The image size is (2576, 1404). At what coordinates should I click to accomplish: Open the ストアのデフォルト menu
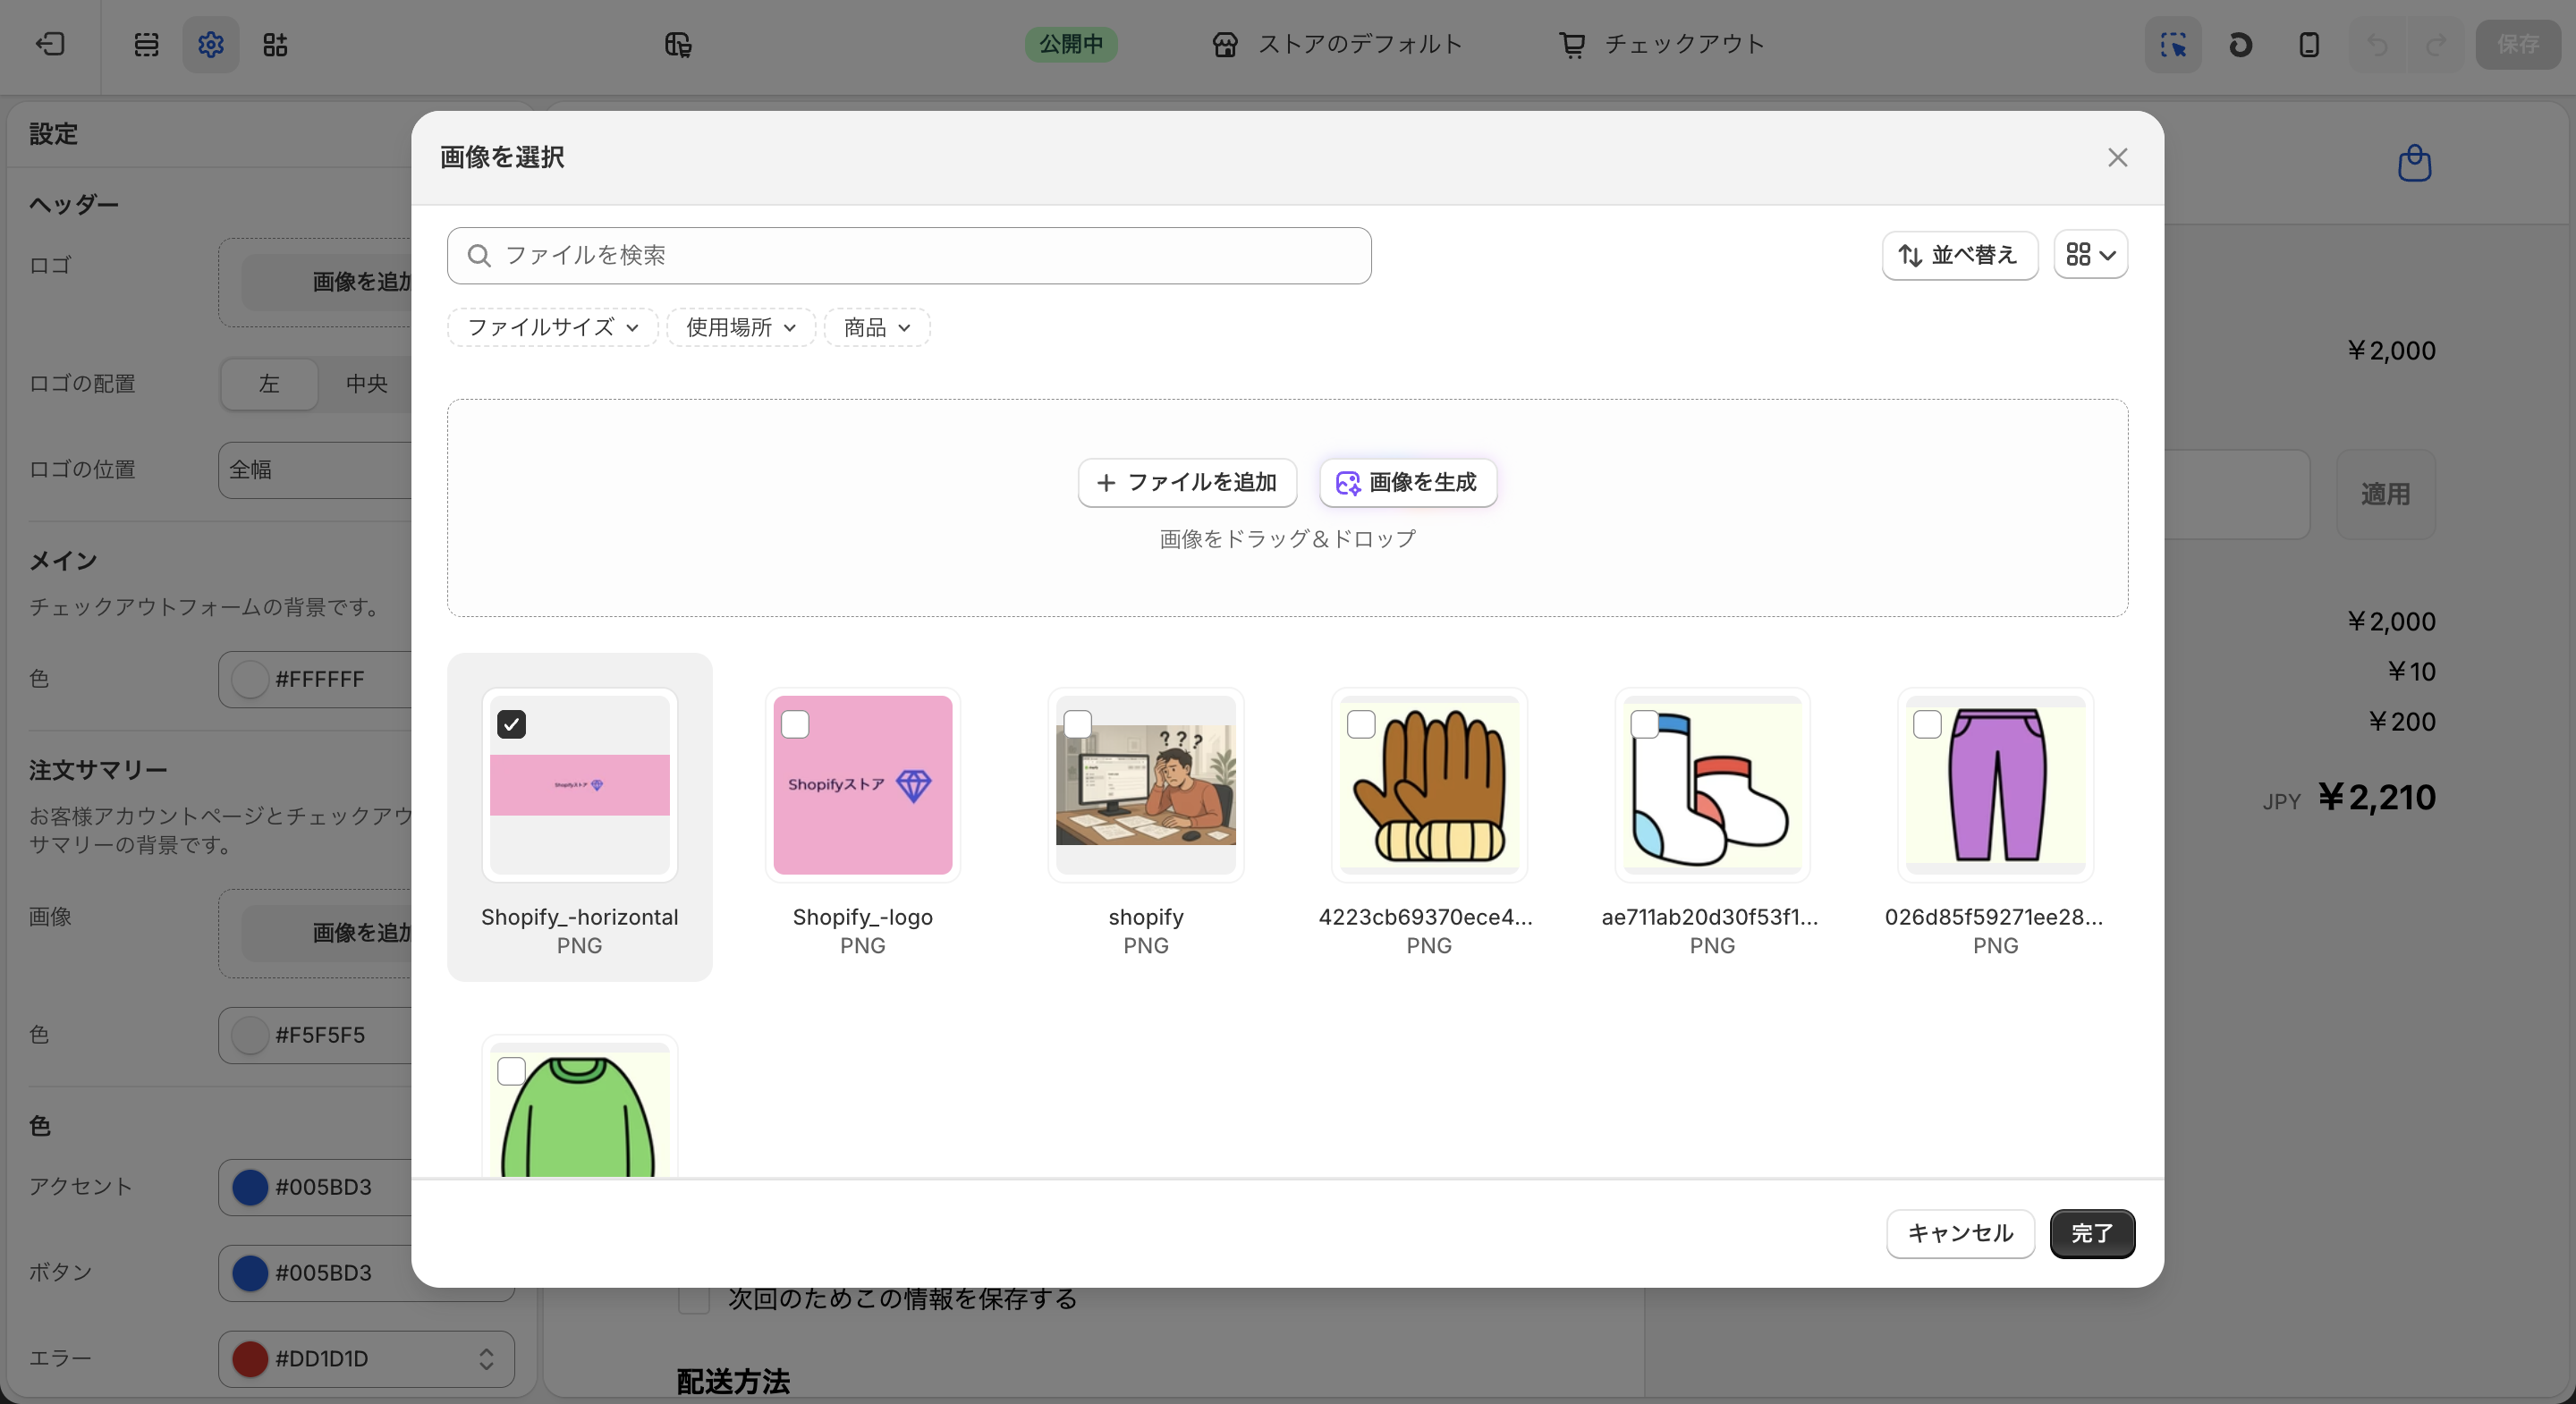point(1337,44)
